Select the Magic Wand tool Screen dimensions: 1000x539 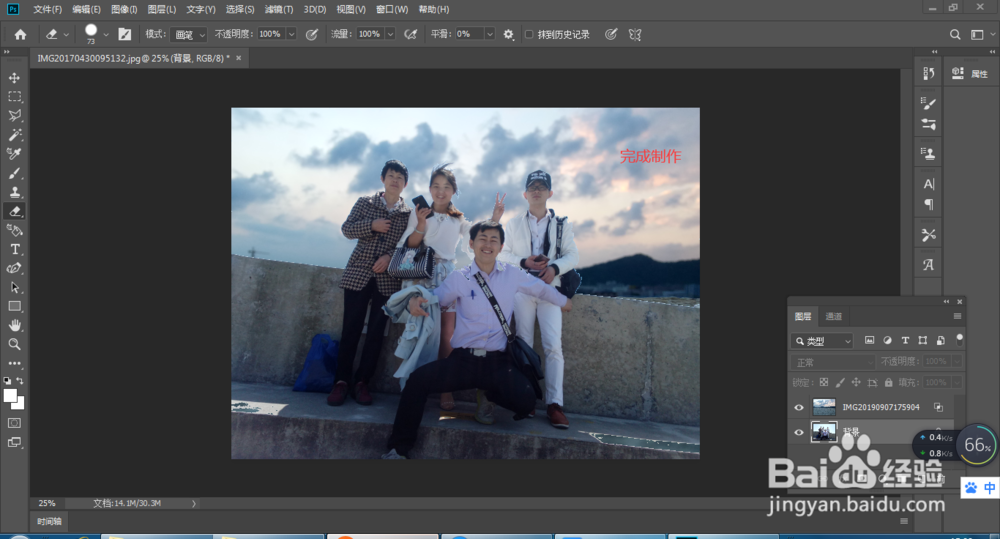tap(14, 135)
